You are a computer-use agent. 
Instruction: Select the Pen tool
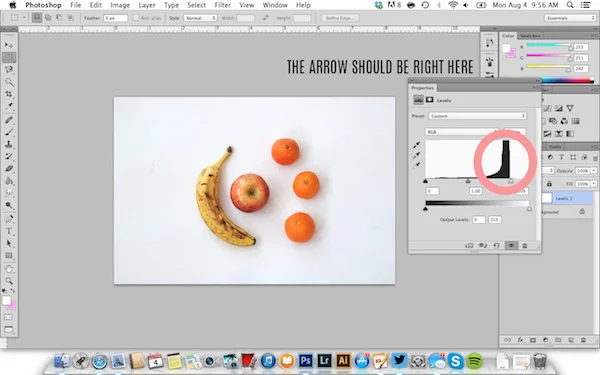point(8,219)
